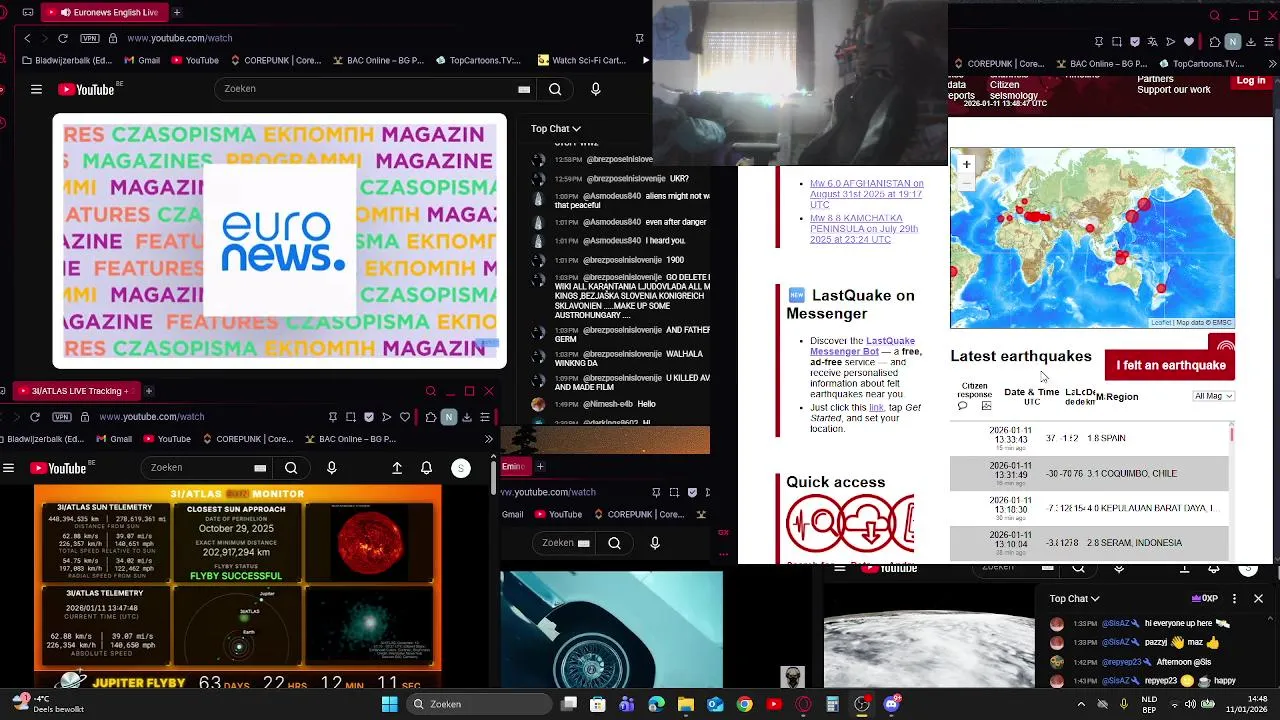Open notifications bell in 3I/ATLAS window
This screenshot has height=720, width=1280.
[427, 468]
